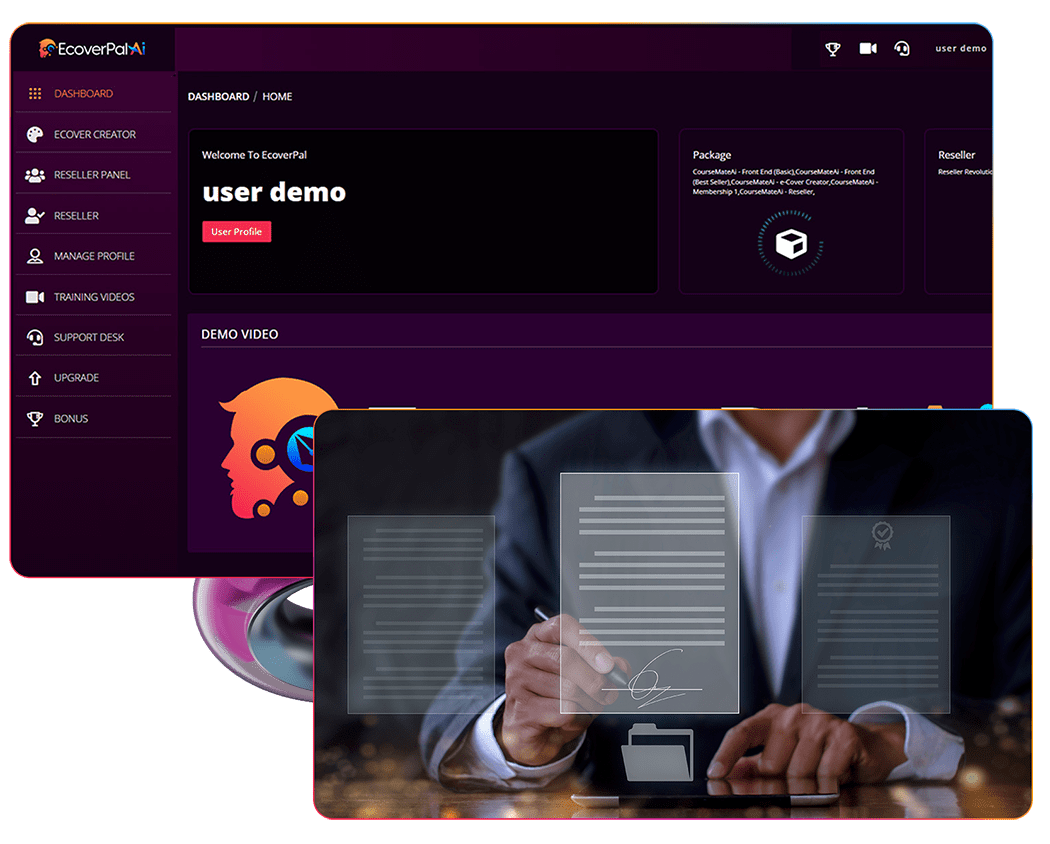Click the Training Videos camera icon in sidebar
Viewport: 1050px width, 844px height.
click(35, 297)
